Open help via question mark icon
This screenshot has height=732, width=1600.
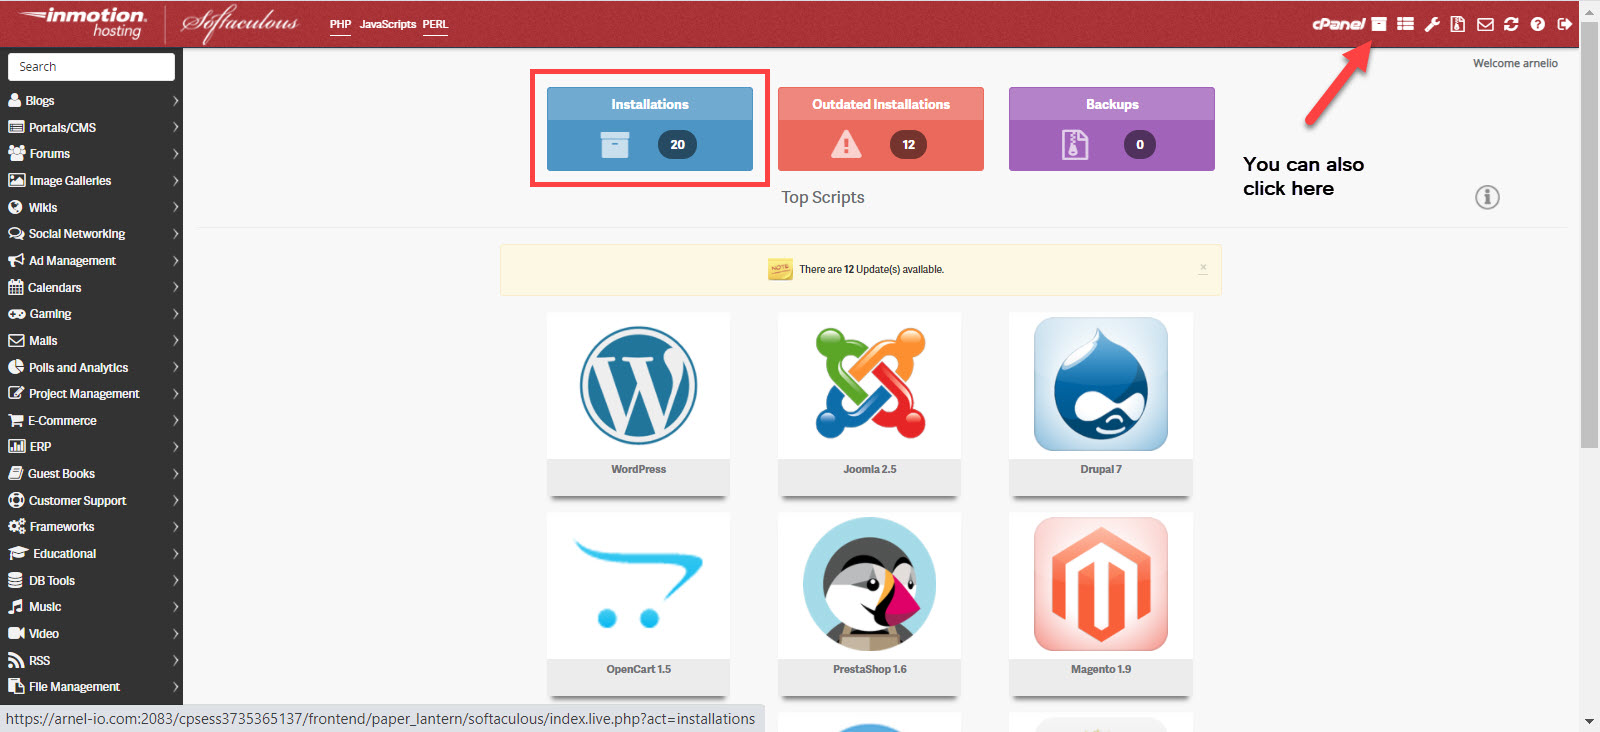click(1538, 24)
